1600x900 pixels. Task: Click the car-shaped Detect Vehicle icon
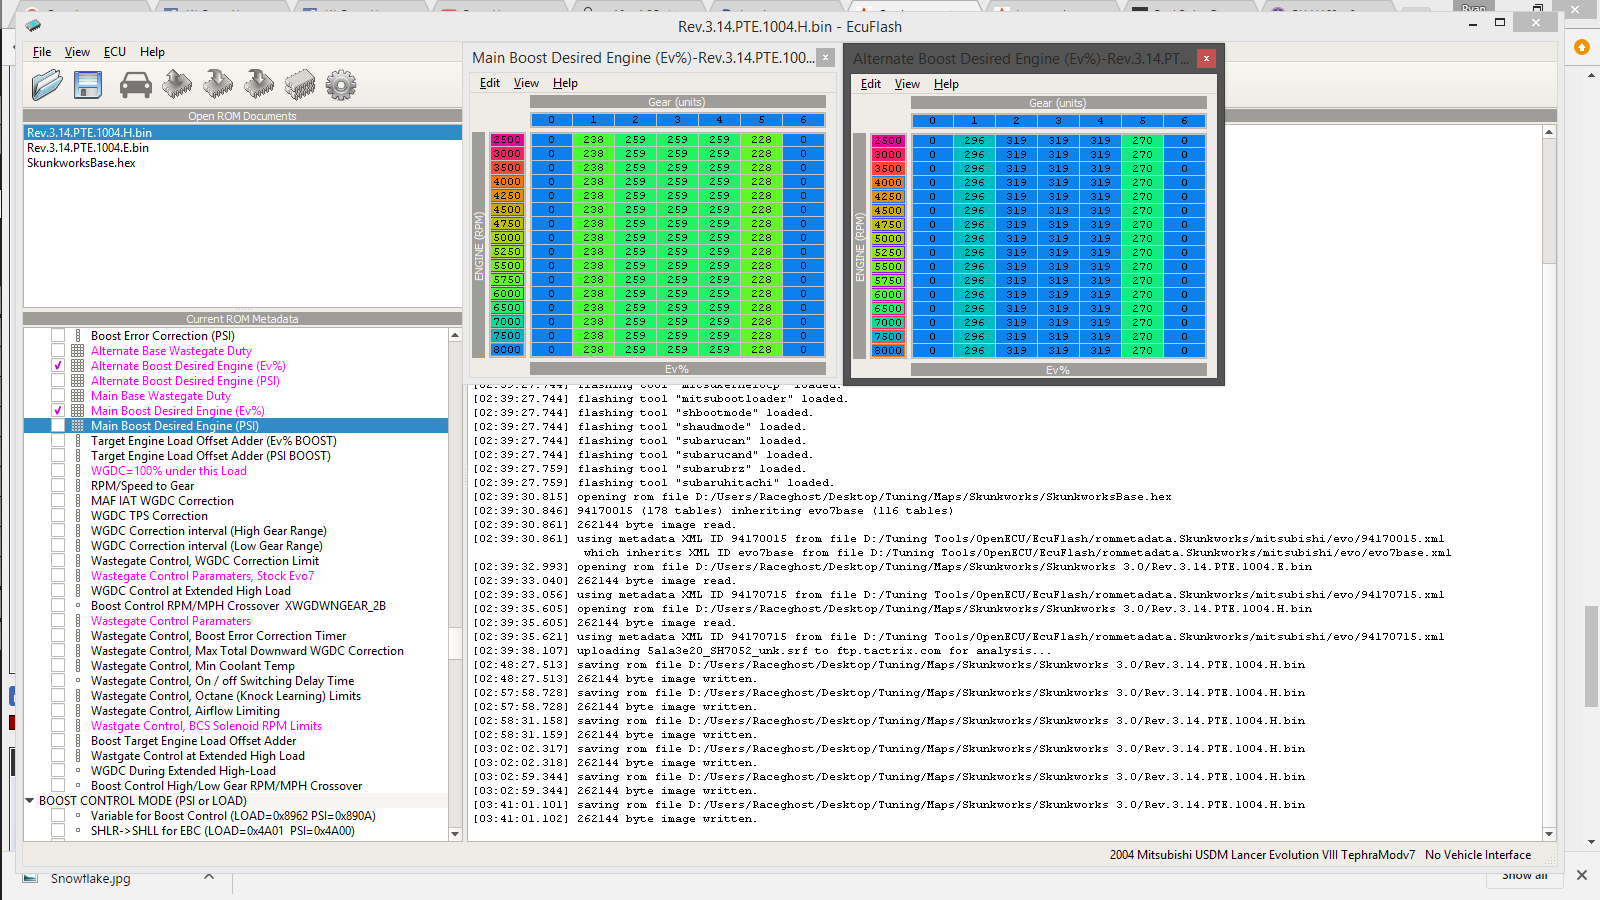pyautogui.click(x=135, y=85)
